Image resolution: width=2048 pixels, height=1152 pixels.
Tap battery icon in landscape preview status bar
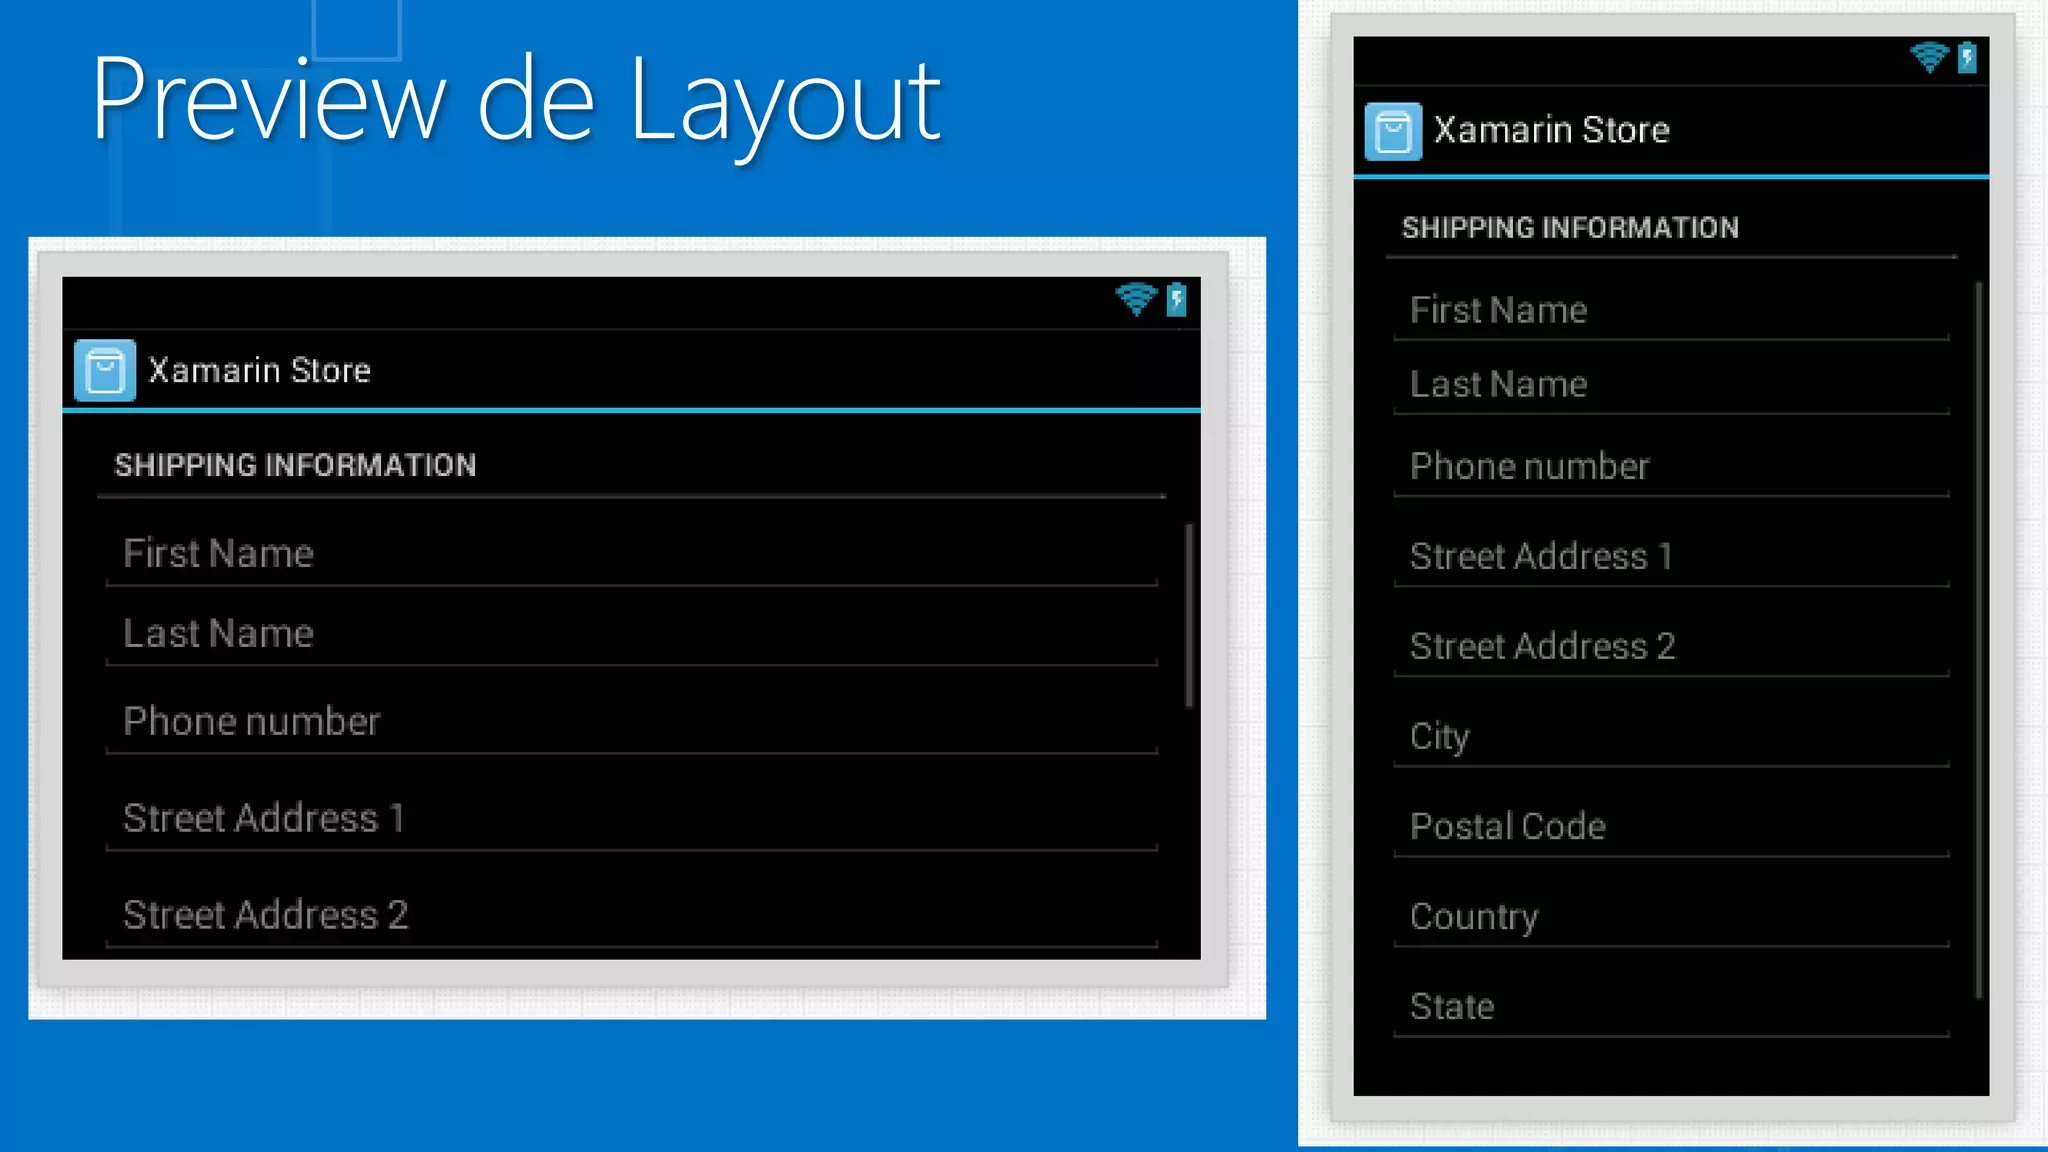pos(1177,299)
